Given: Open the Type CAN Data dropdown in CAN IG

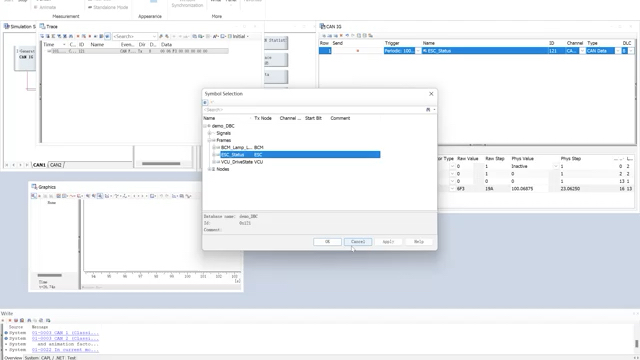Looking at the screenshot, I should (x=618, y=51).
